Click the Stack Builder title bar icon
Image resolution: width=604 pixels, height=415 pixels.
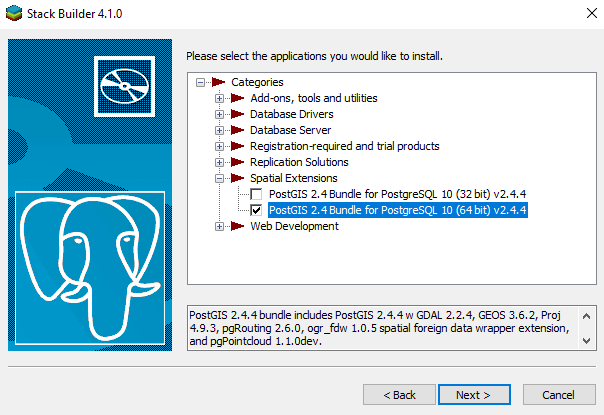point(15,15)
